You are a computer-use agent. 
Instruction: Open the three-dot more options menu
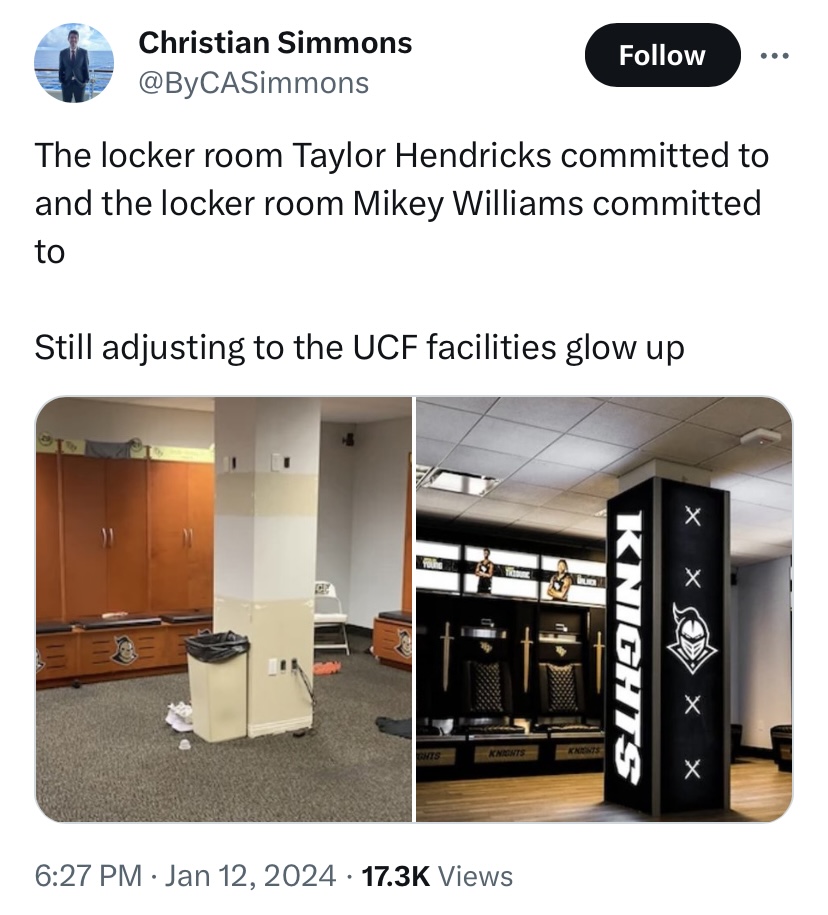coord(775,56)
